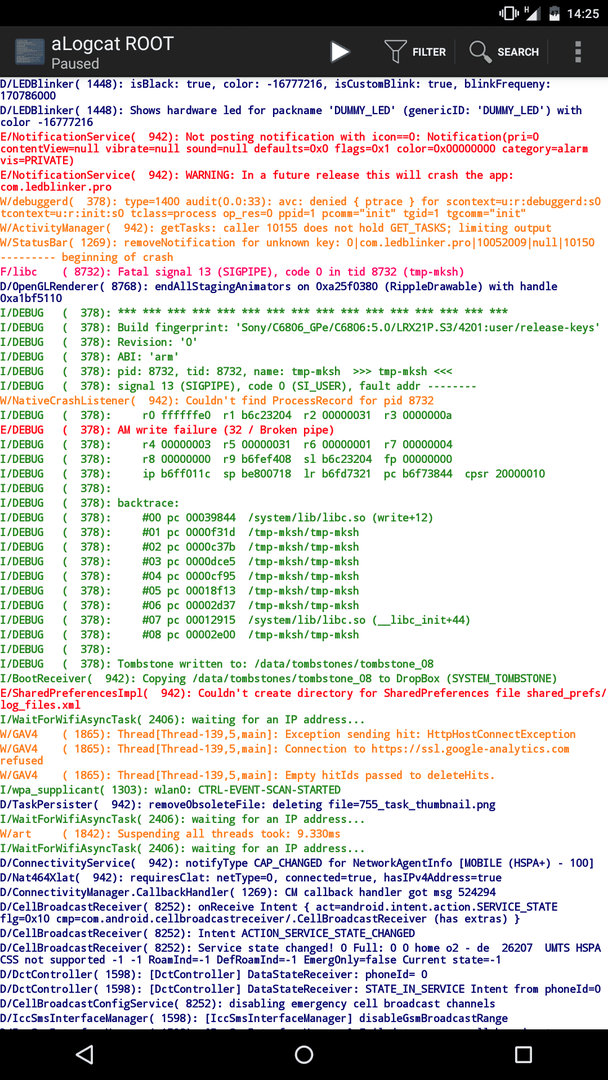Select the SharedPreferencesImpl error line
608x1080 pixels.
pyautogui.click(x=304, y=698)
